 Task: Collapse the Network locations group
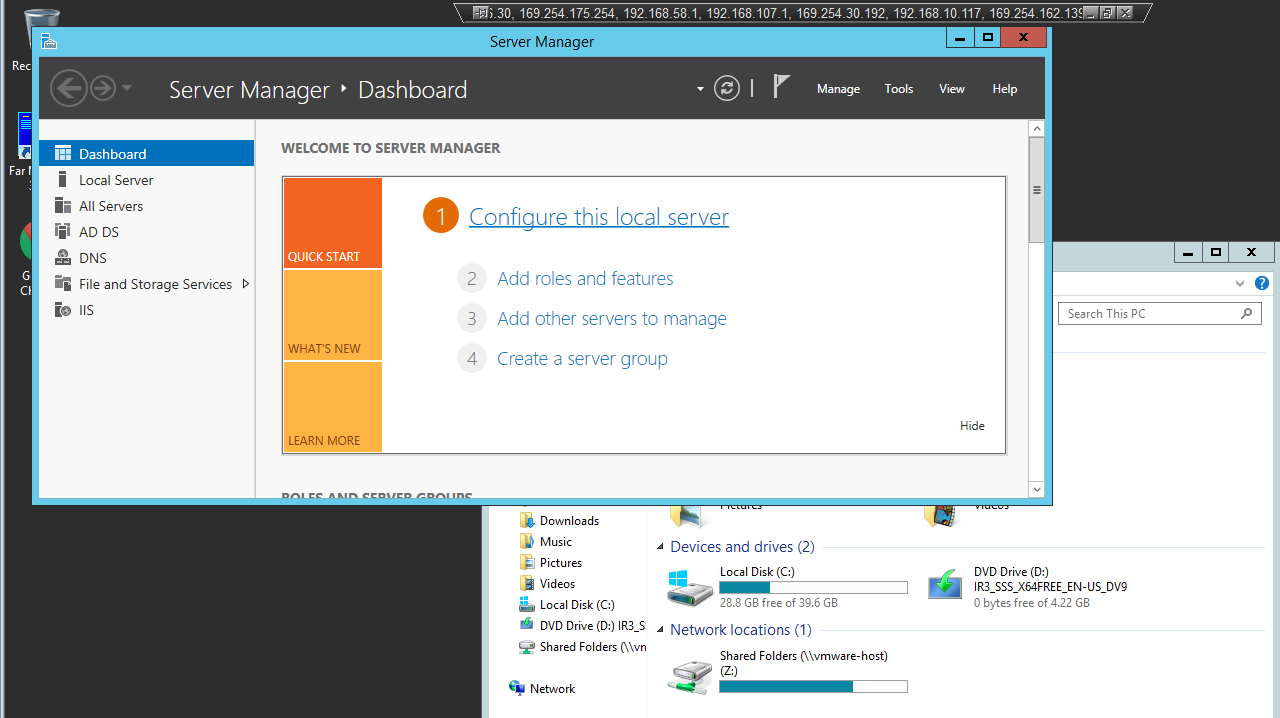(x=661, y=631)
